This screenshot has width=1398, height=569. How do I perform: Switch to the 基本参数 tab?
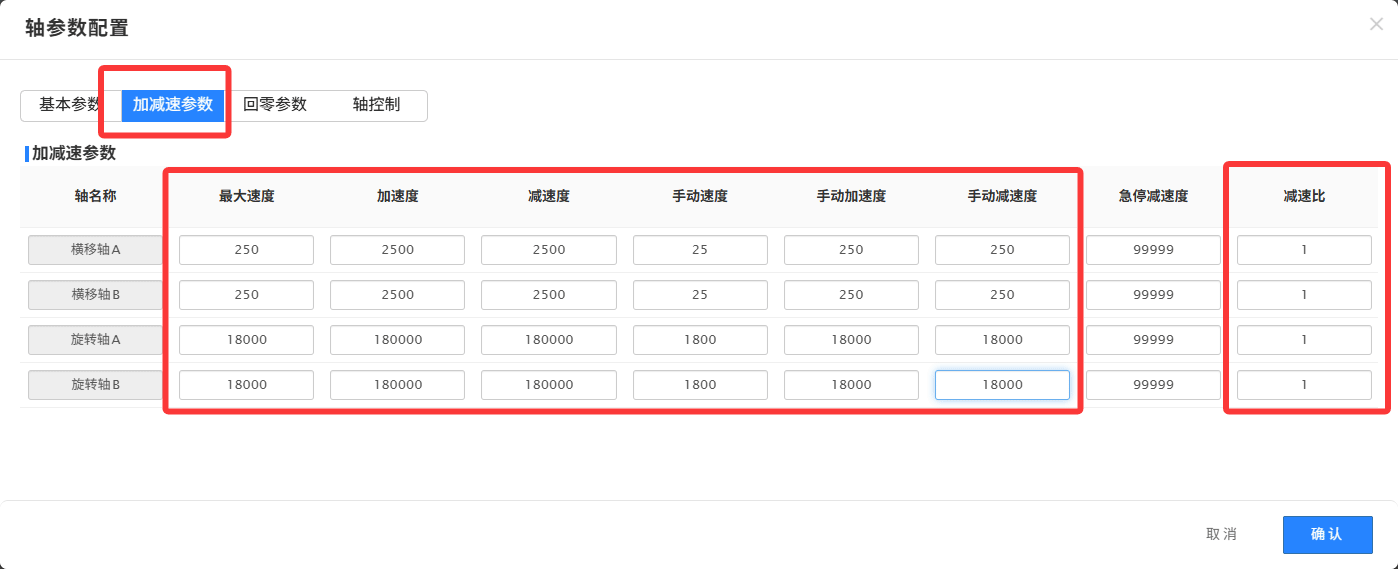[x=68, y=105]
